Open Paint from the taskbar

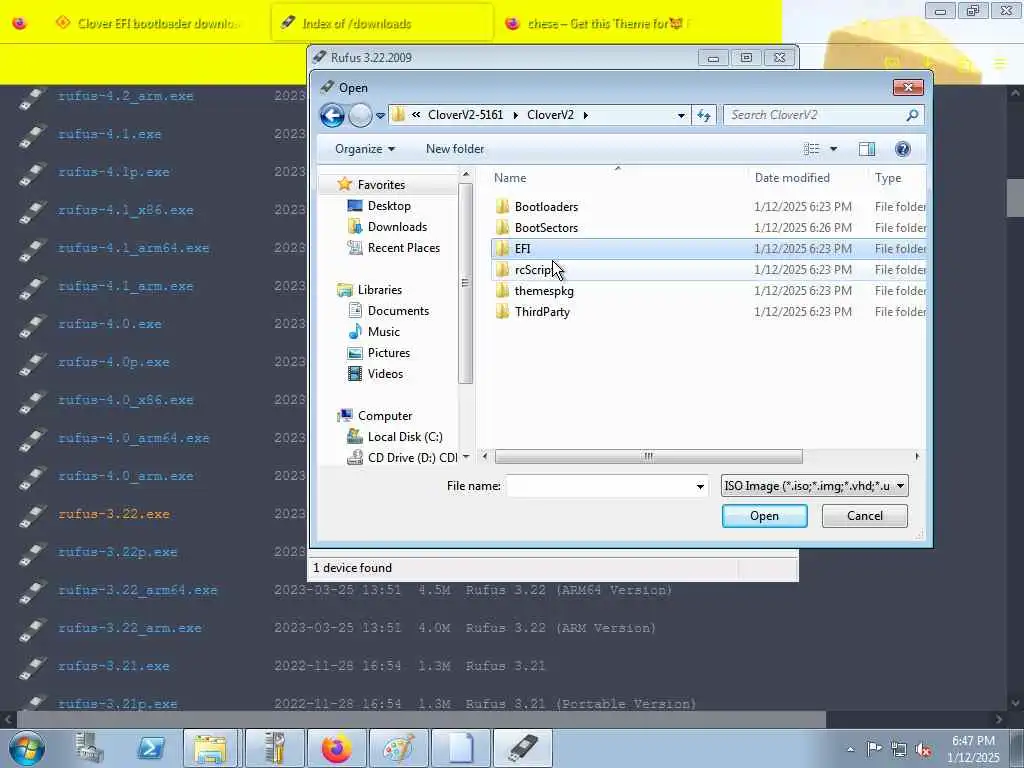coord(398,748)
